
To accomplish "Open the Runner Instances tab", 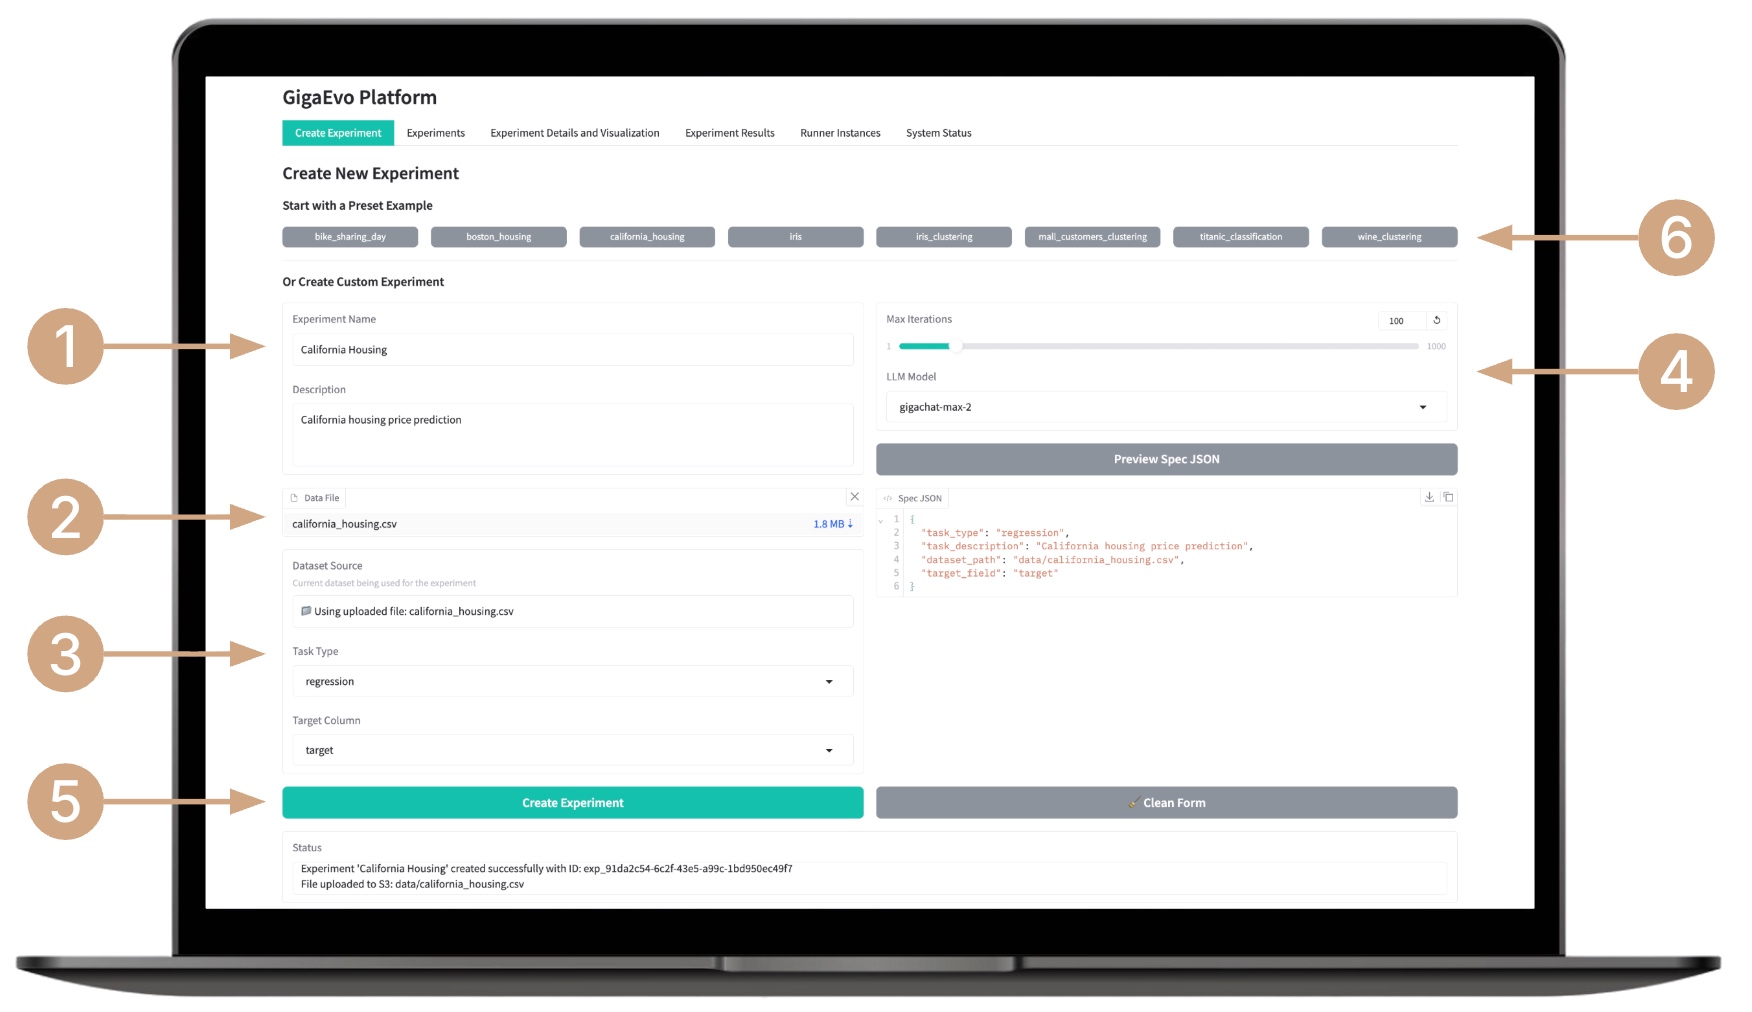I will (840, 133).
